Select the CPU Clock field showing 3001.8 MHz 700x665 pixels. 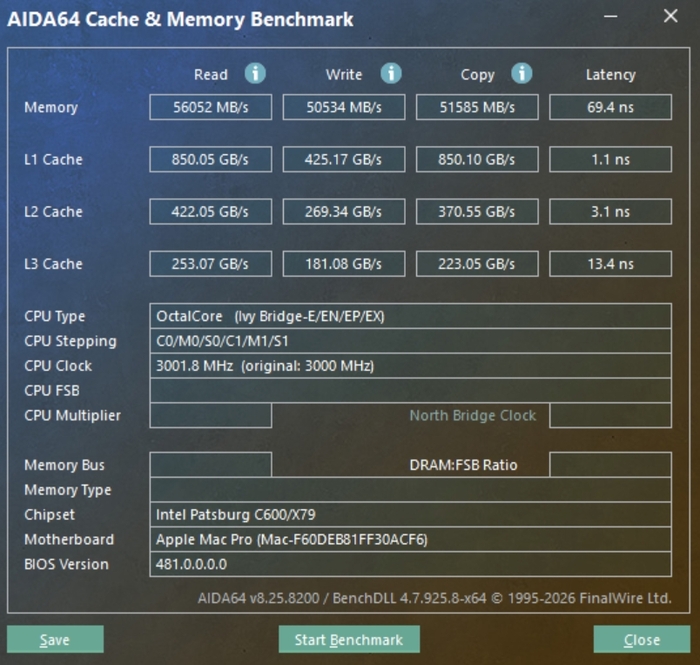(x=410, y=366)
